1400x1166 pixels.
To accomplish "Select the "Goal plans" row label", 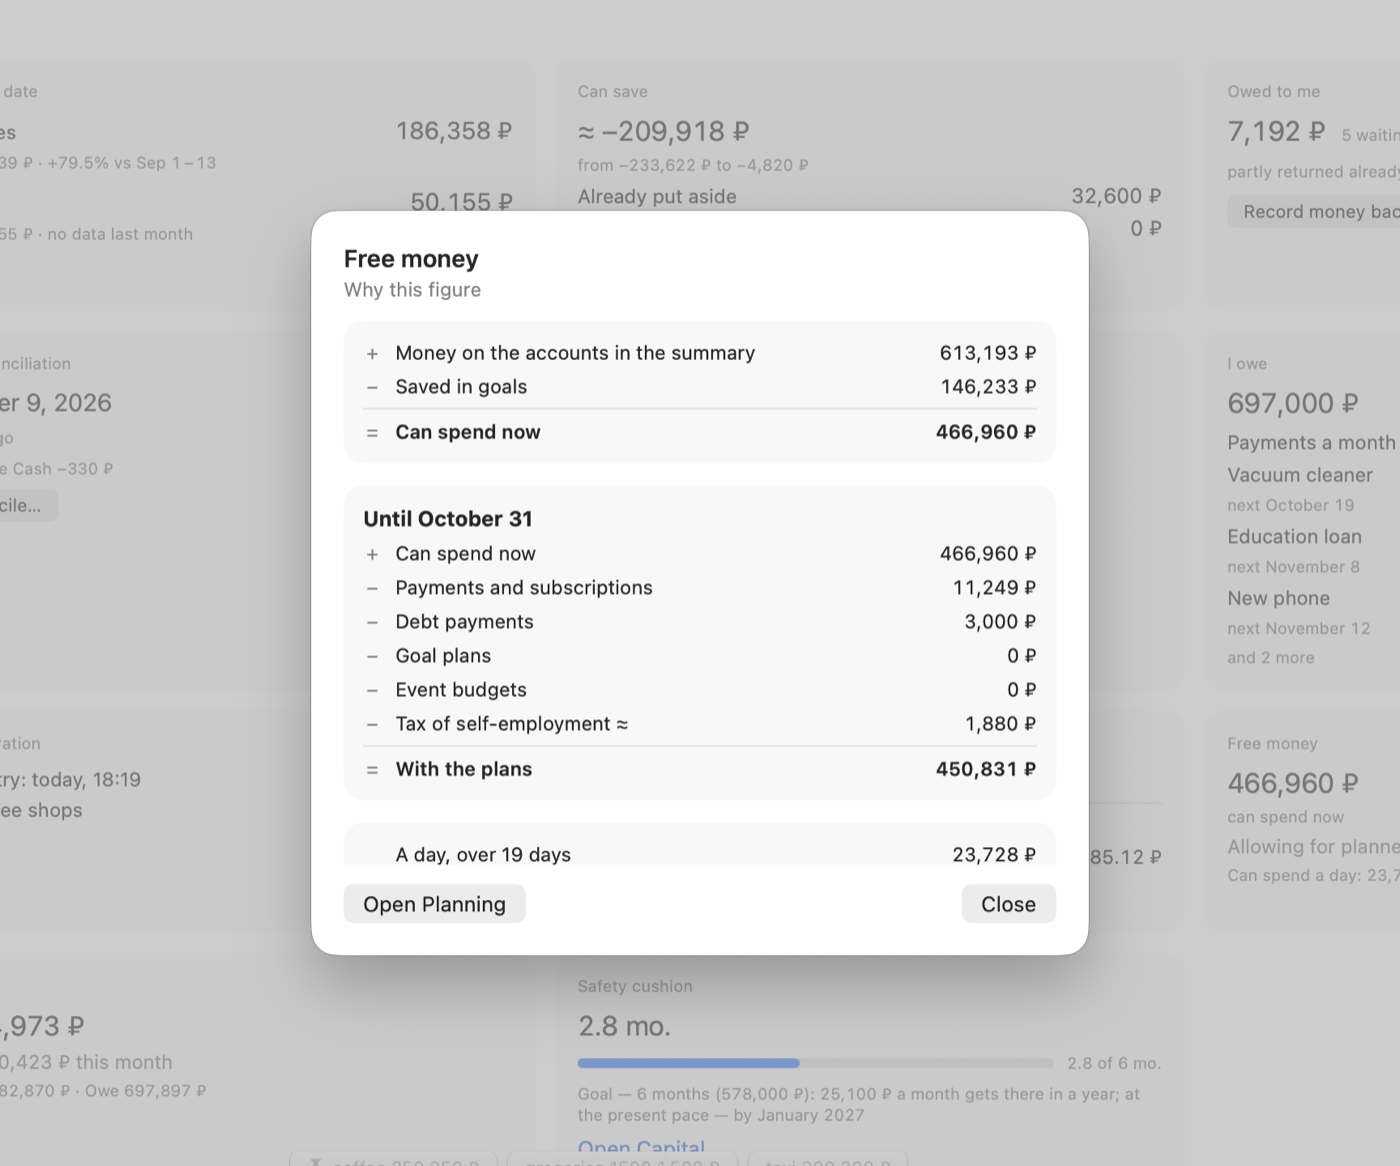I will pos(443,656).
